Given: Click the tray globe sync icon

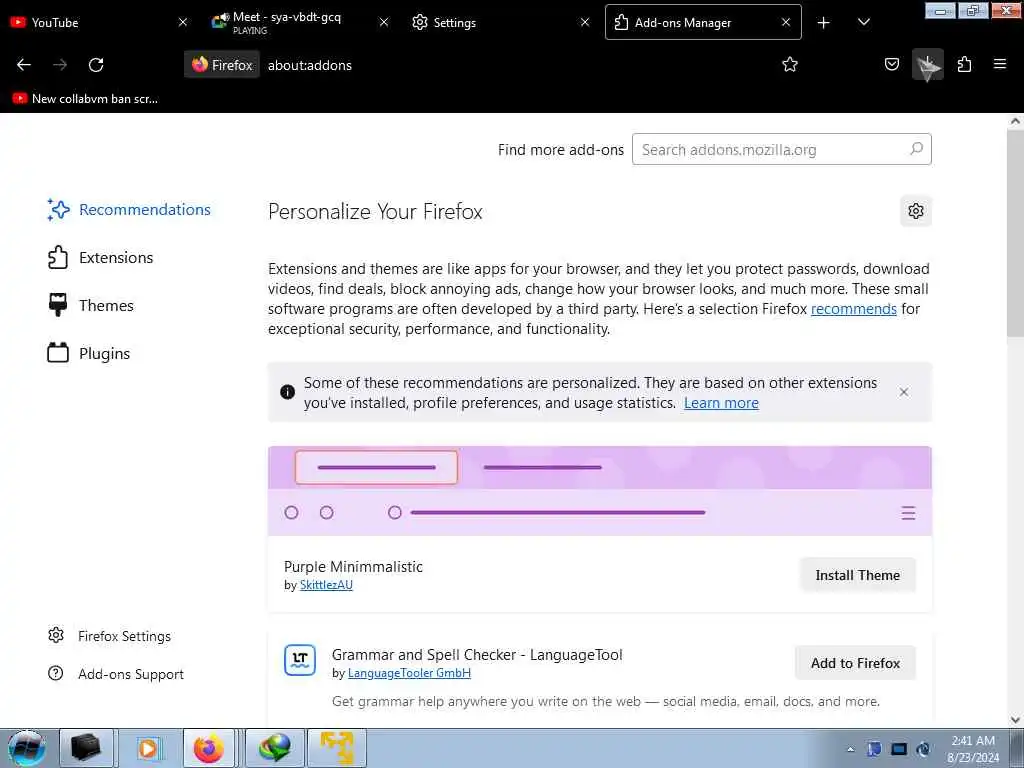Looking at the screenshot, I should [923, 749].
